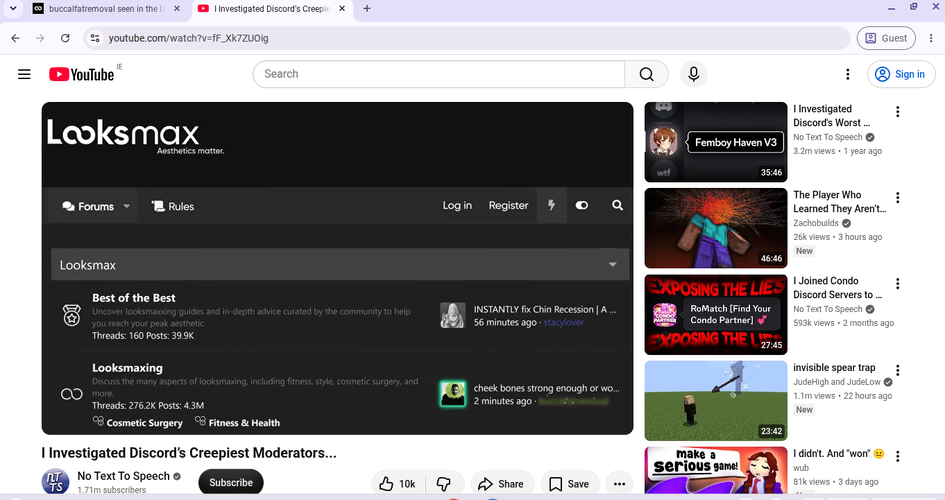The width and height of the screenshot is (945, 500).
Task: Open invisible spear trap thumbnail
Action: [716, 401]
